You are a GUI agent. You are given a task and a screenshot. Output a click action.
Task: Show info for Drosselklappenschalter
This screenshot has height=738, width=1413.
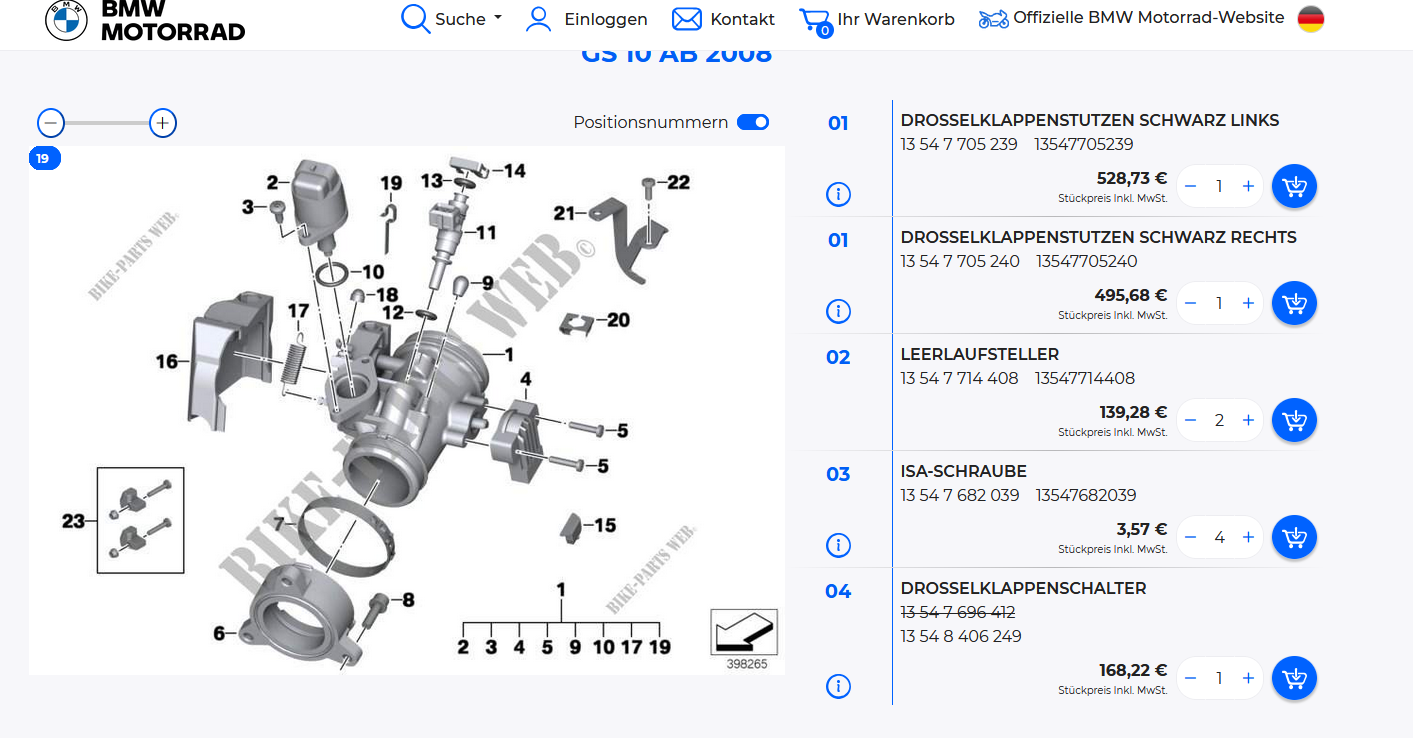[x=838, y=686]
